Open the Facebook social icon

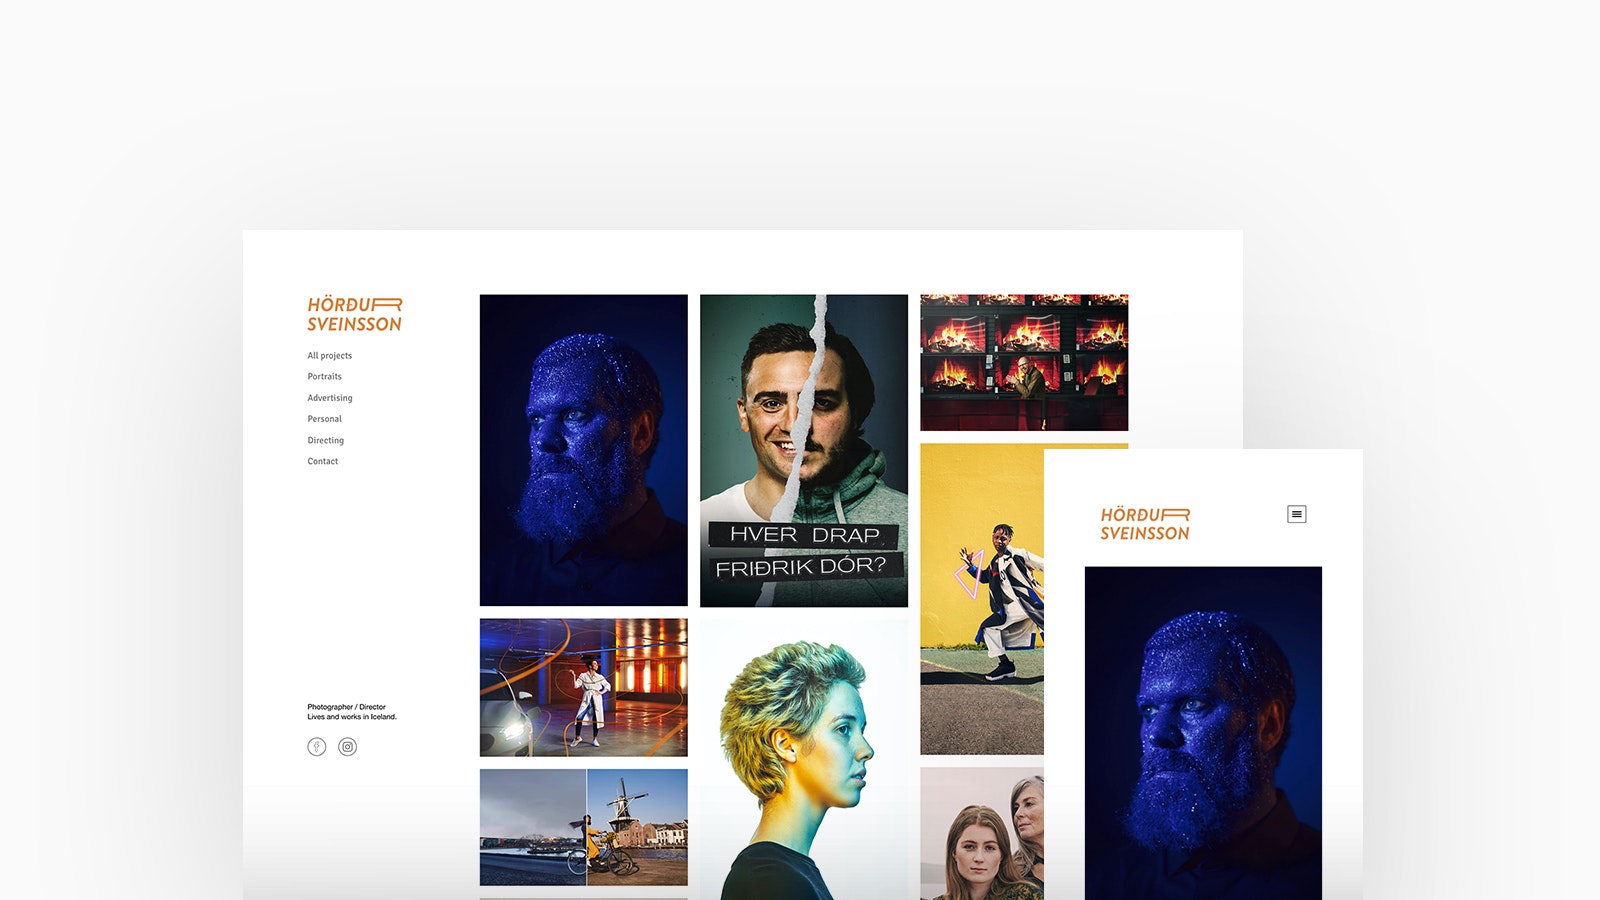(x=316, y=747)
